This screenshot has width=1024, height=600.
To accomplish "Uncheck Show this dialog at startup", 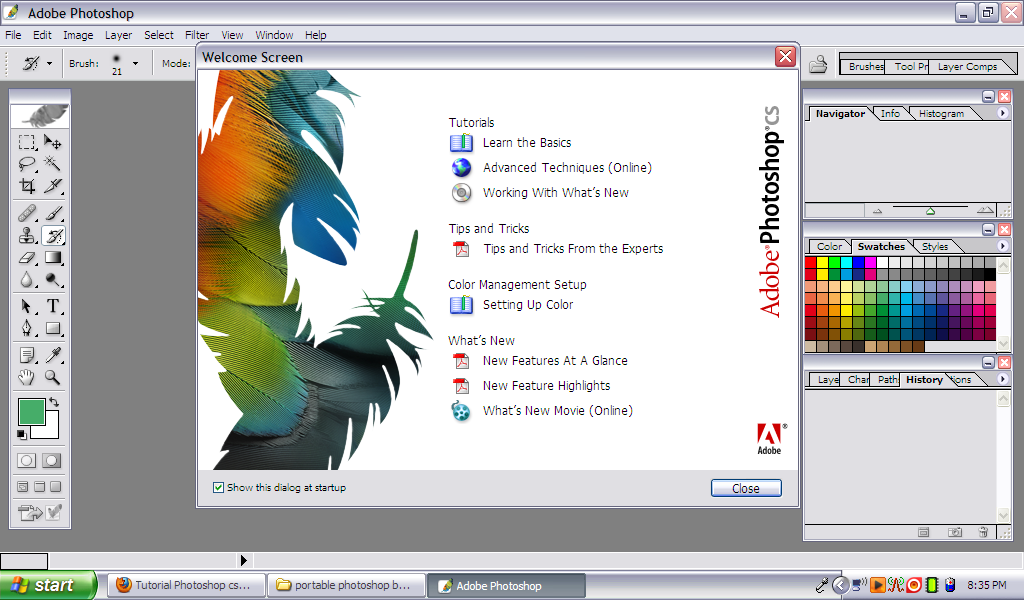I will coord(218,488).
